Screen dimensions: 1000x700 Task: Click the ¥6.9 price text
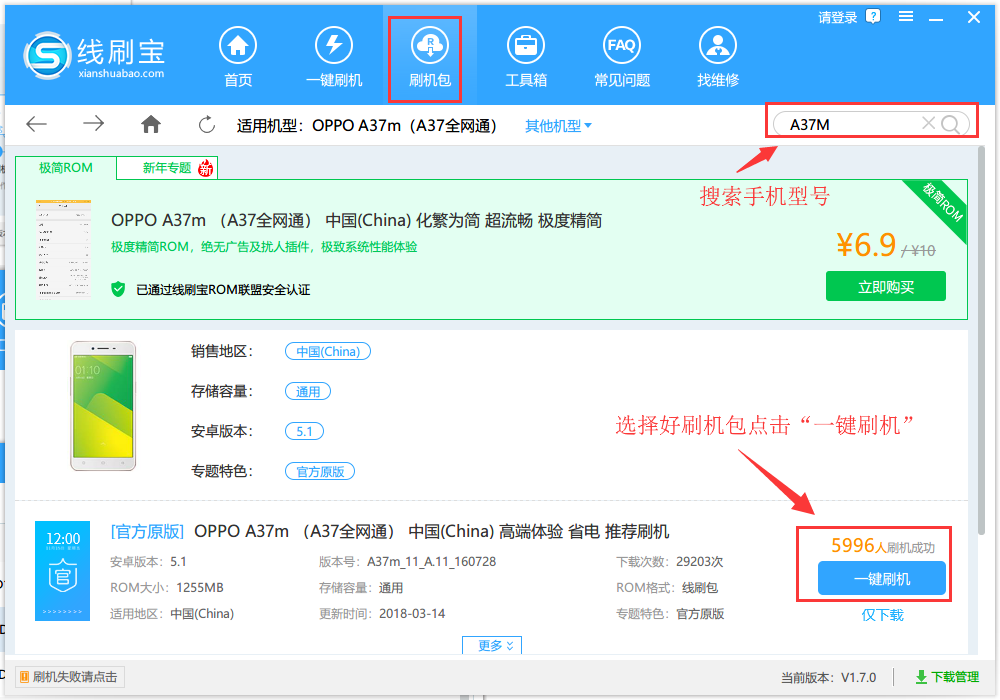866,245
